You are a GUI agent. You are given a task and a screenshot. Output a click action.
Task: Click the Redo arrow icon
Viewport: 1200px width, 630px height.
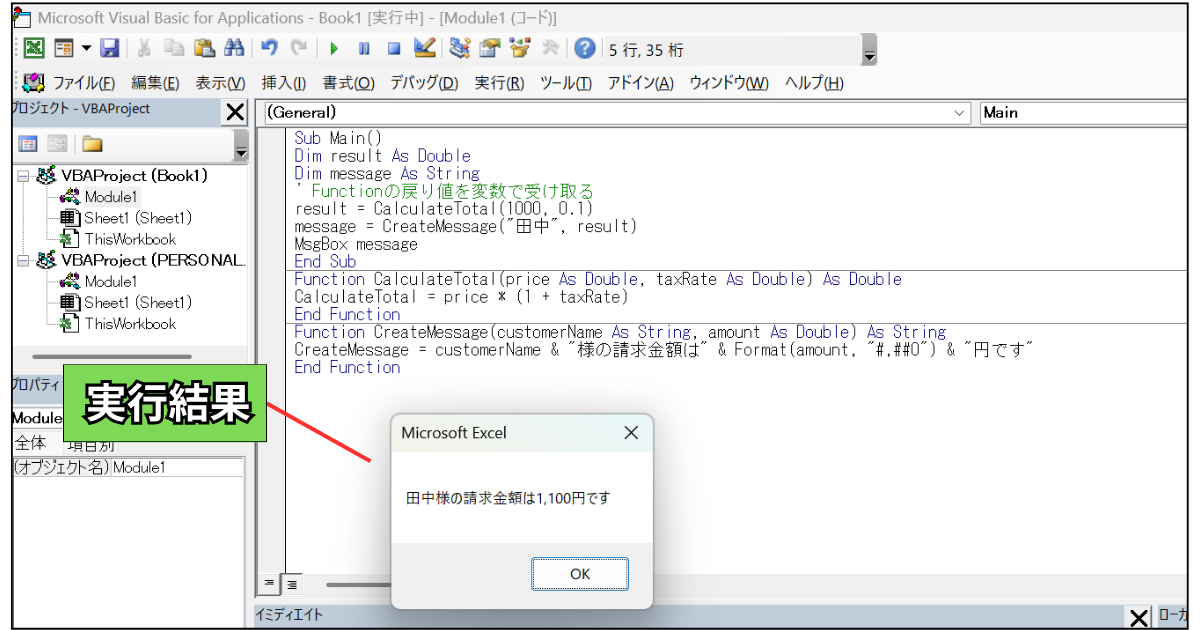pyautogui.click(x=299, y=49)
